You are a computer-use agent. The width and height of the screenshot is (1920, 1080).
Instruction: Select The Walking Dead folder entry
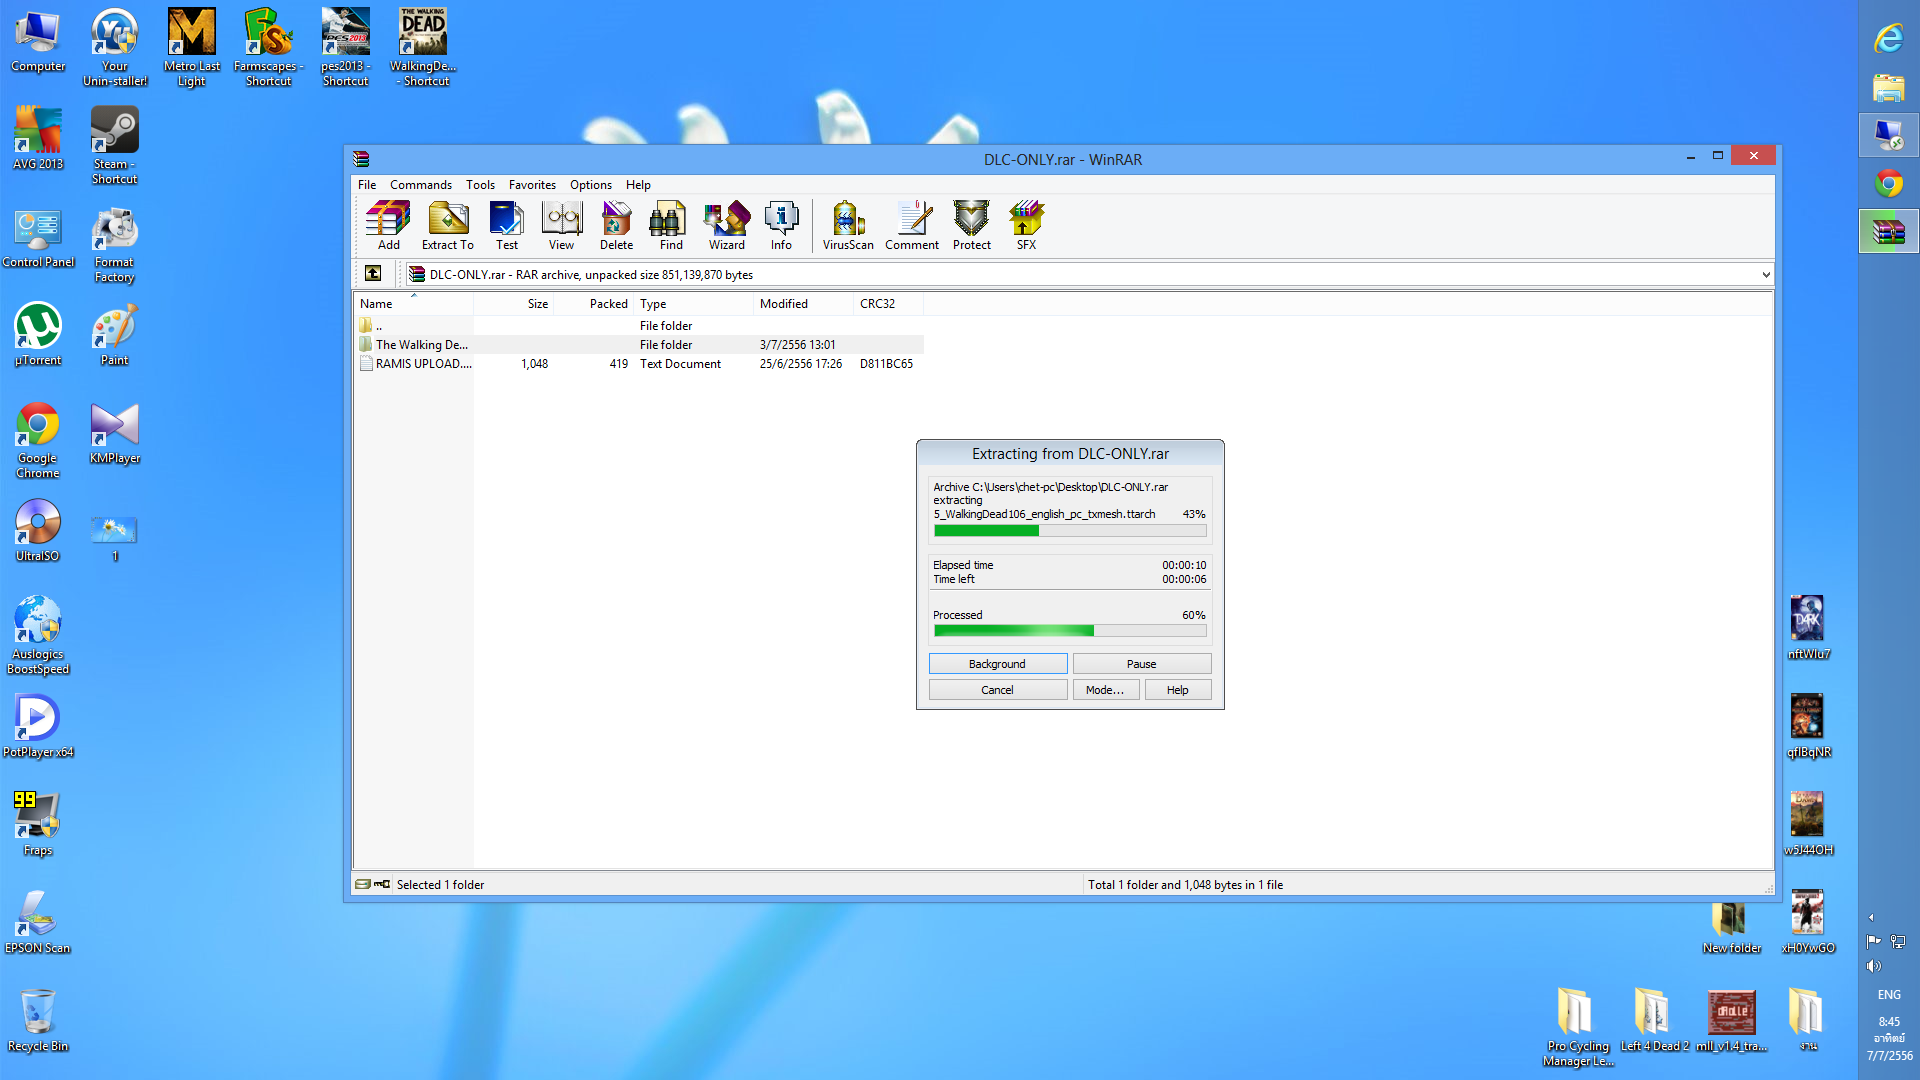tap(421, 345)
